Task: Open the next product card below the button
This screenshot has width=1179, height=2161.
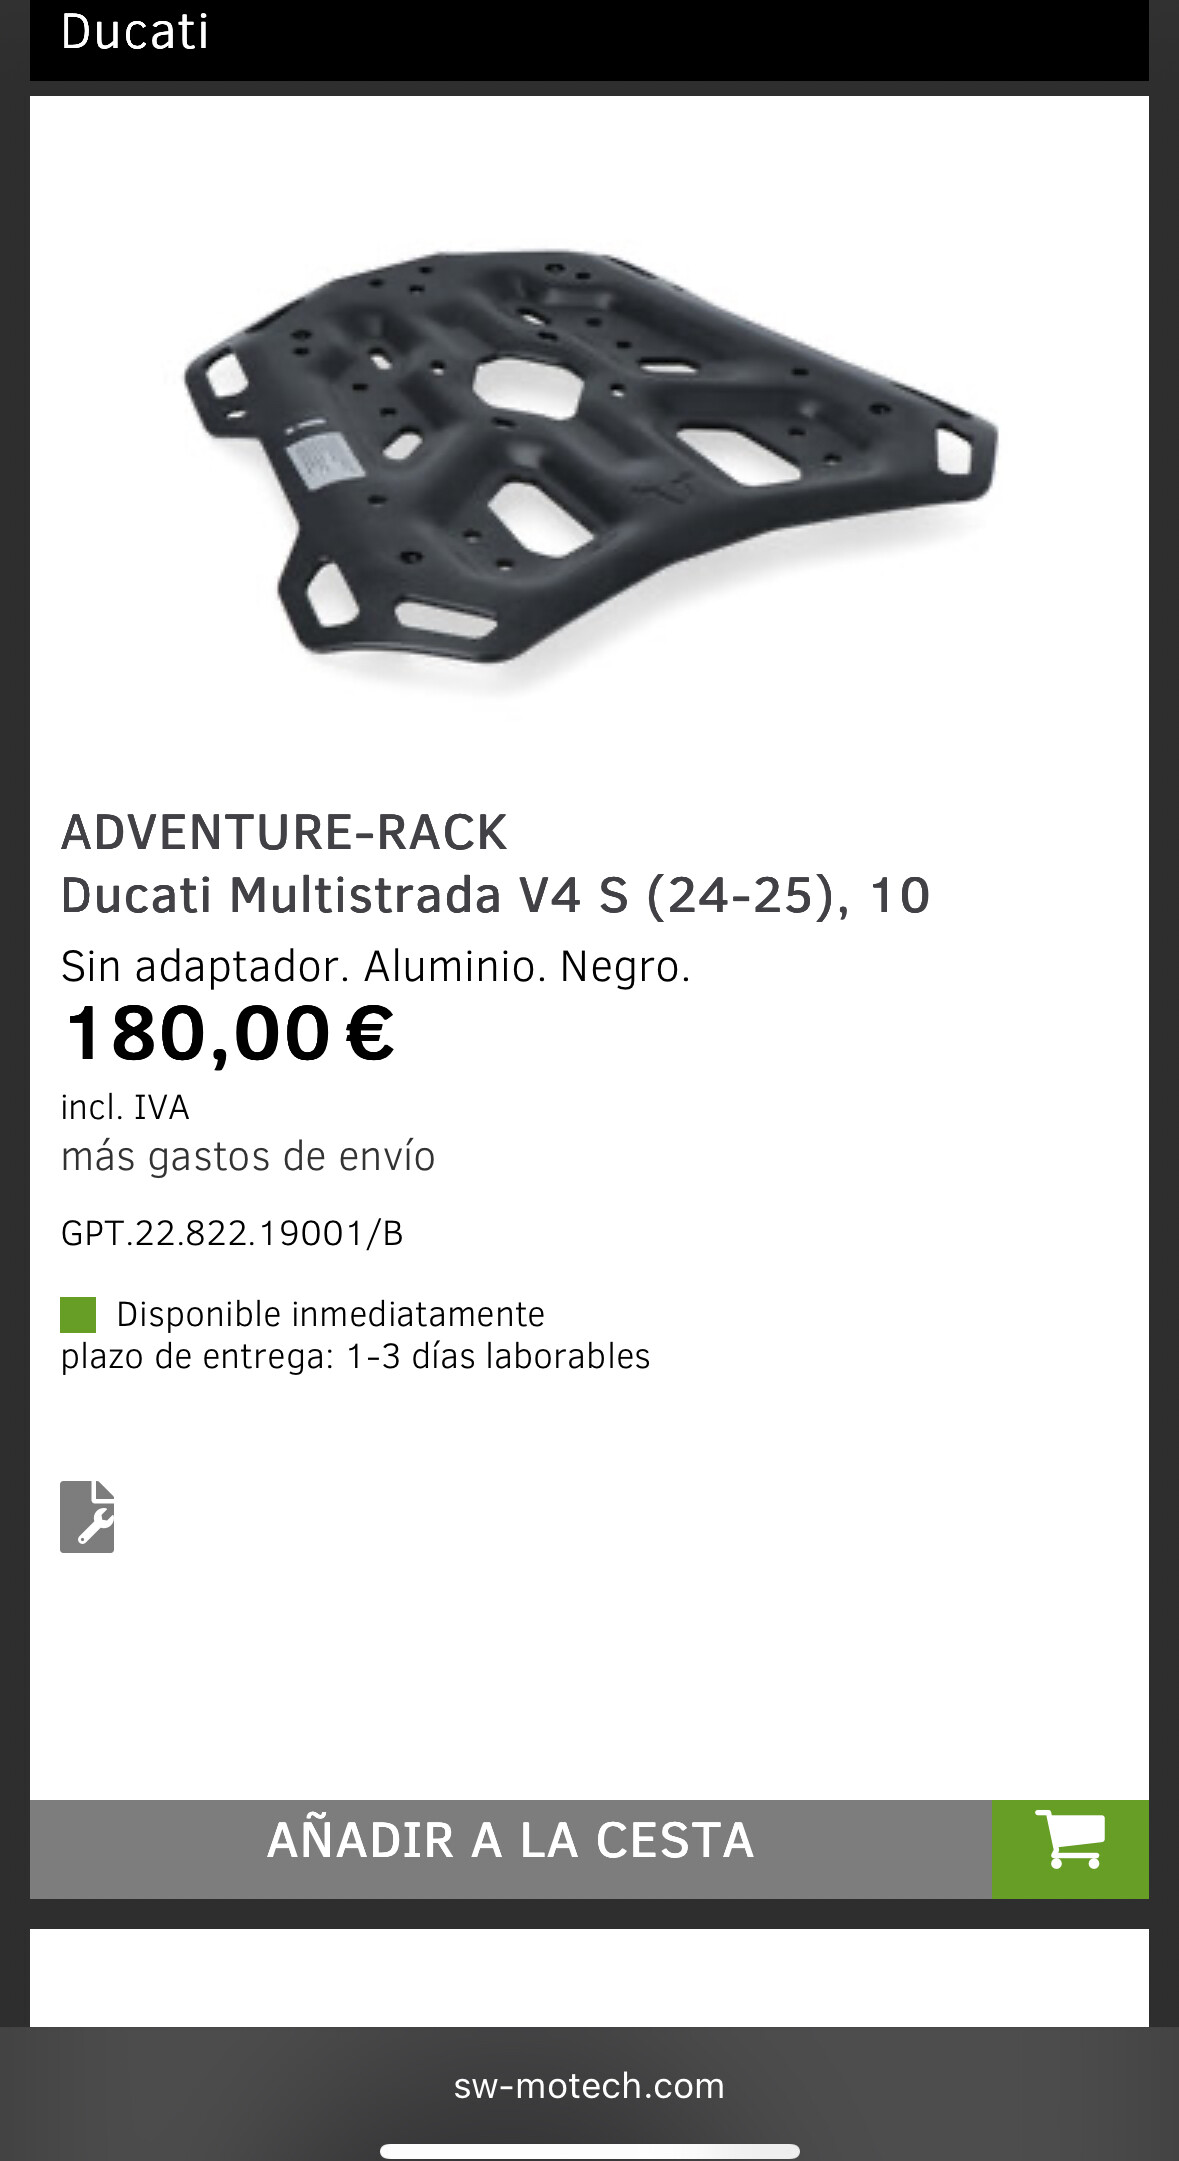Action: (589, 1978)
